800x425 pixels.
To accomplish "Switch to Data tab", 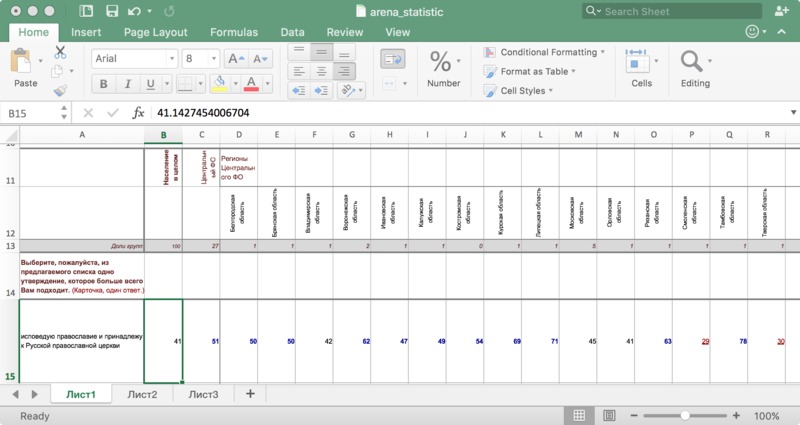I will 292,32.
